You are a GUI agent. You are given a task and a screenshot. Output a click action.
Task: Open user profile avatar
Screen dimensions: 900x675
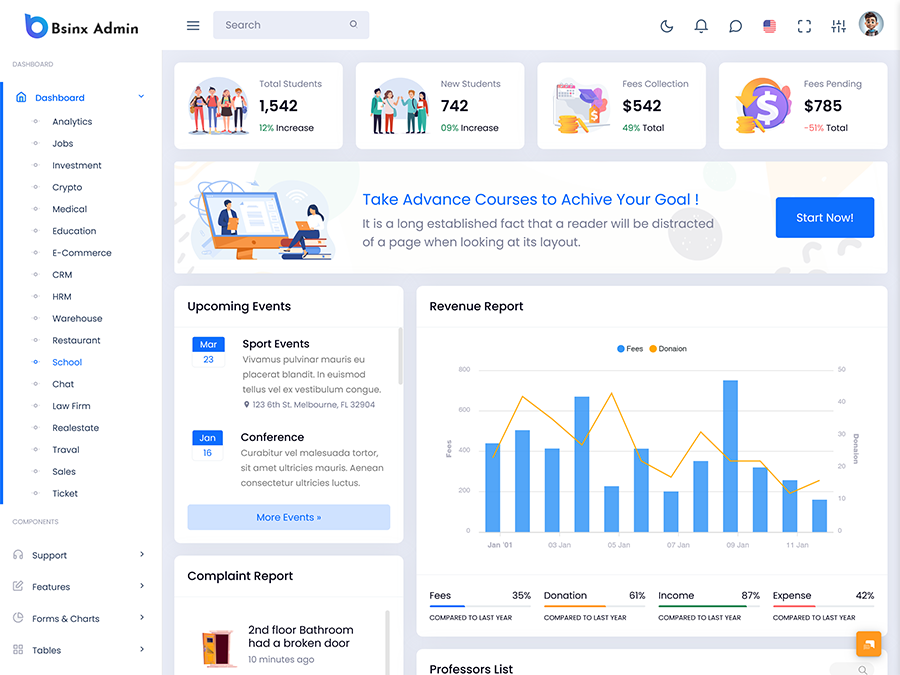coord(871,24)
